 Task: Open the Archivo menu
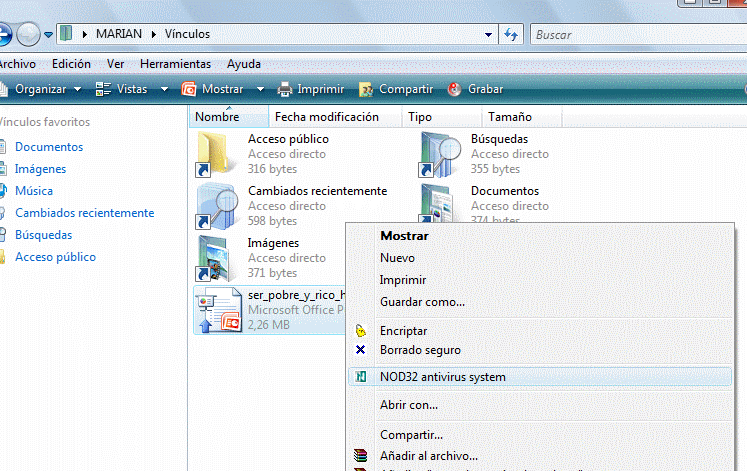[x=18, y=64]
